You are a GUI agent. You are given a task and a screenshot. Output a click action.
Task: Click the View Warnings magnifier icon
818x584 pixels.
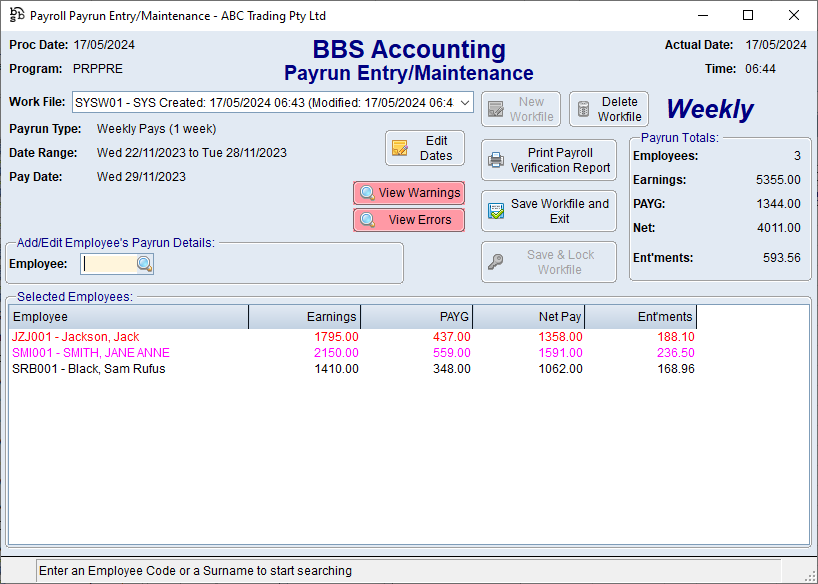[x=368, y=193]
